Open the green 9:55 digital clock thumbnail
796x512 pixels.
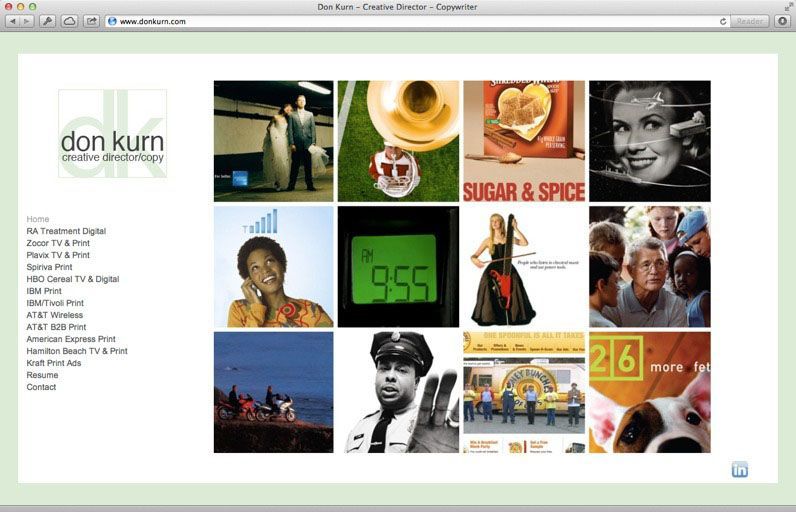pyautogui.click(x=398, y=267)
